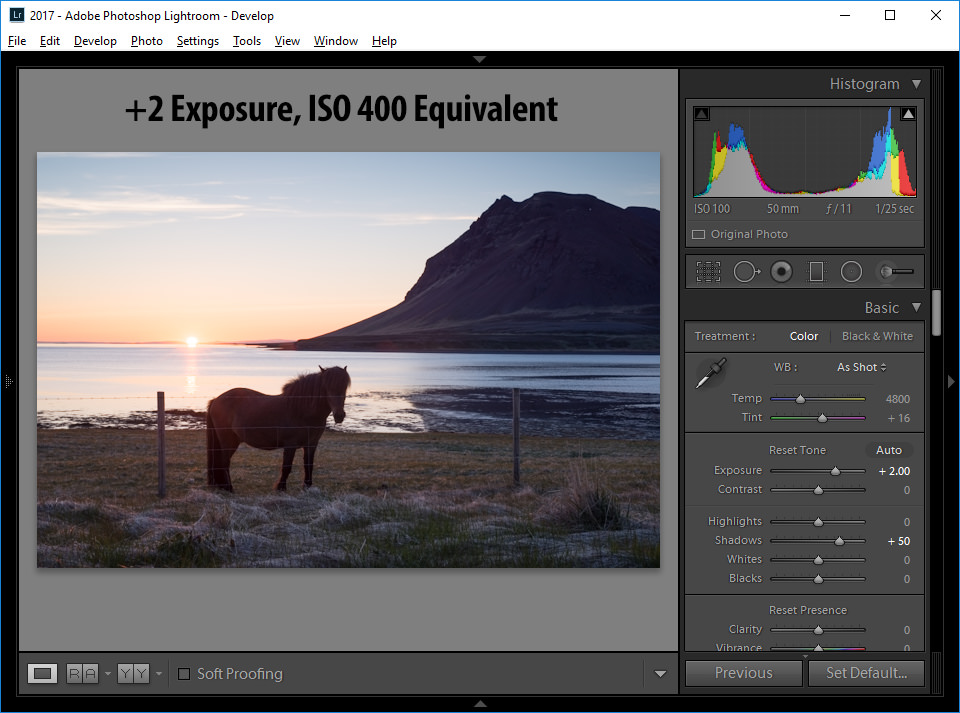This screenshot has width=960, height=713.
Task: Click the Blacks slider handle
Action: (818, 579)
